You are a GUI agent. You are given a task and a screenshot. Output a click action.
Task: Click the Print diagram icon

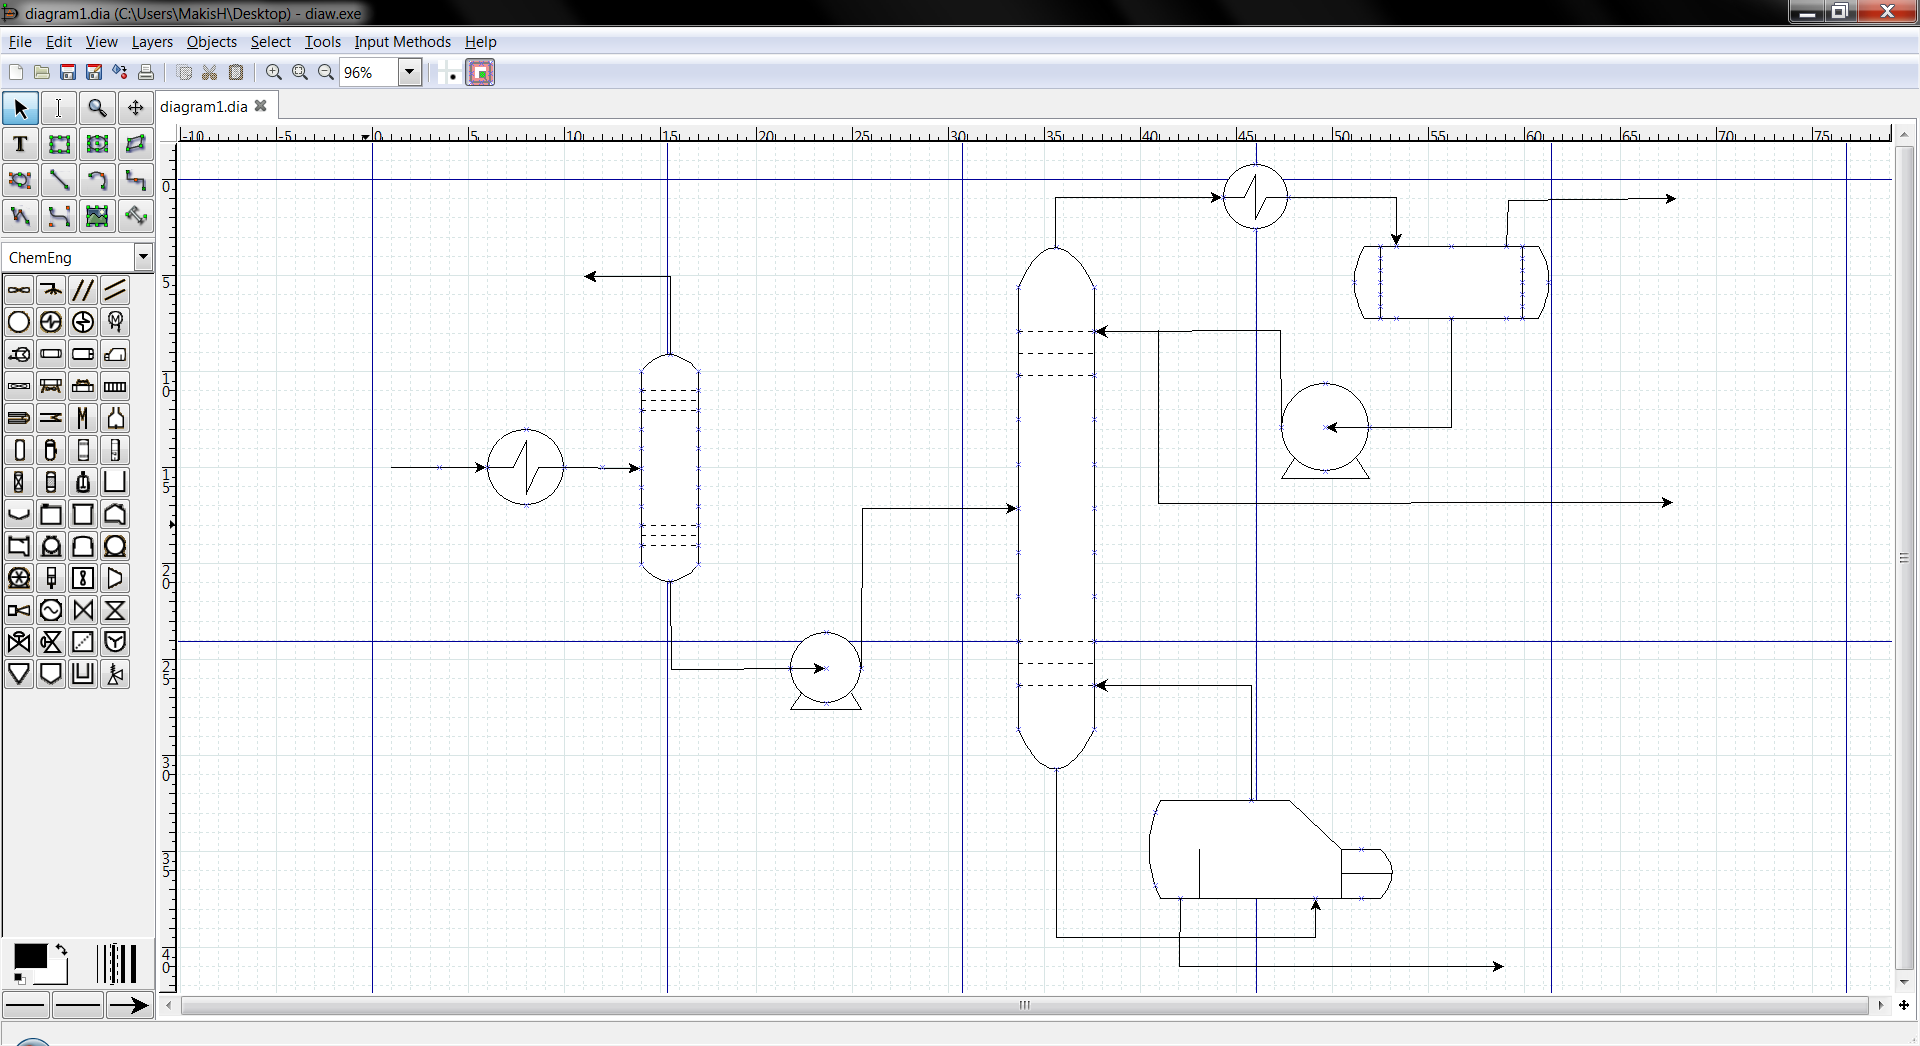point(146,72)
